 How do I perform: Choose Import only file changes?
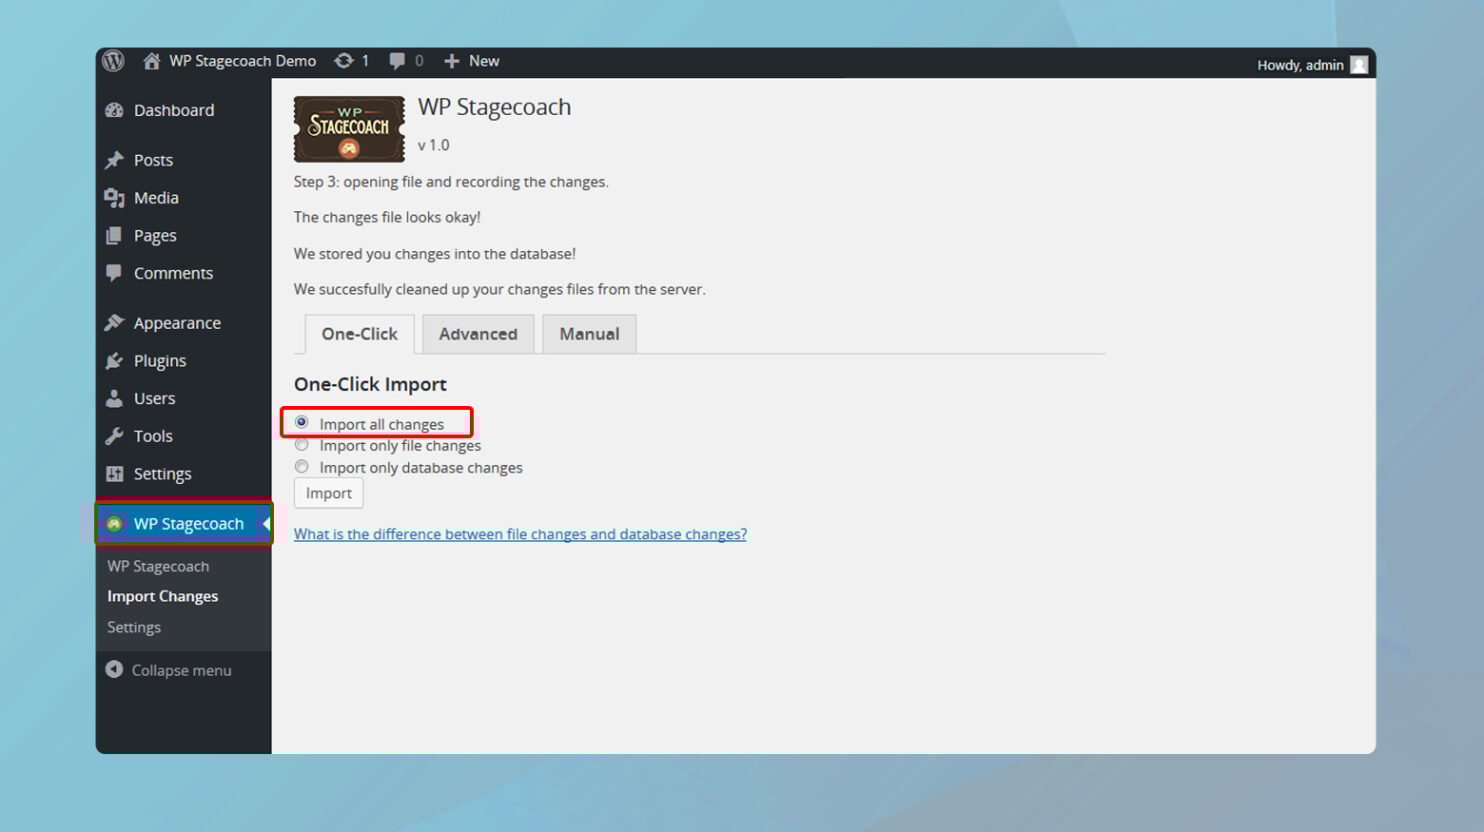pyautogui.click(x=302, y=444)
